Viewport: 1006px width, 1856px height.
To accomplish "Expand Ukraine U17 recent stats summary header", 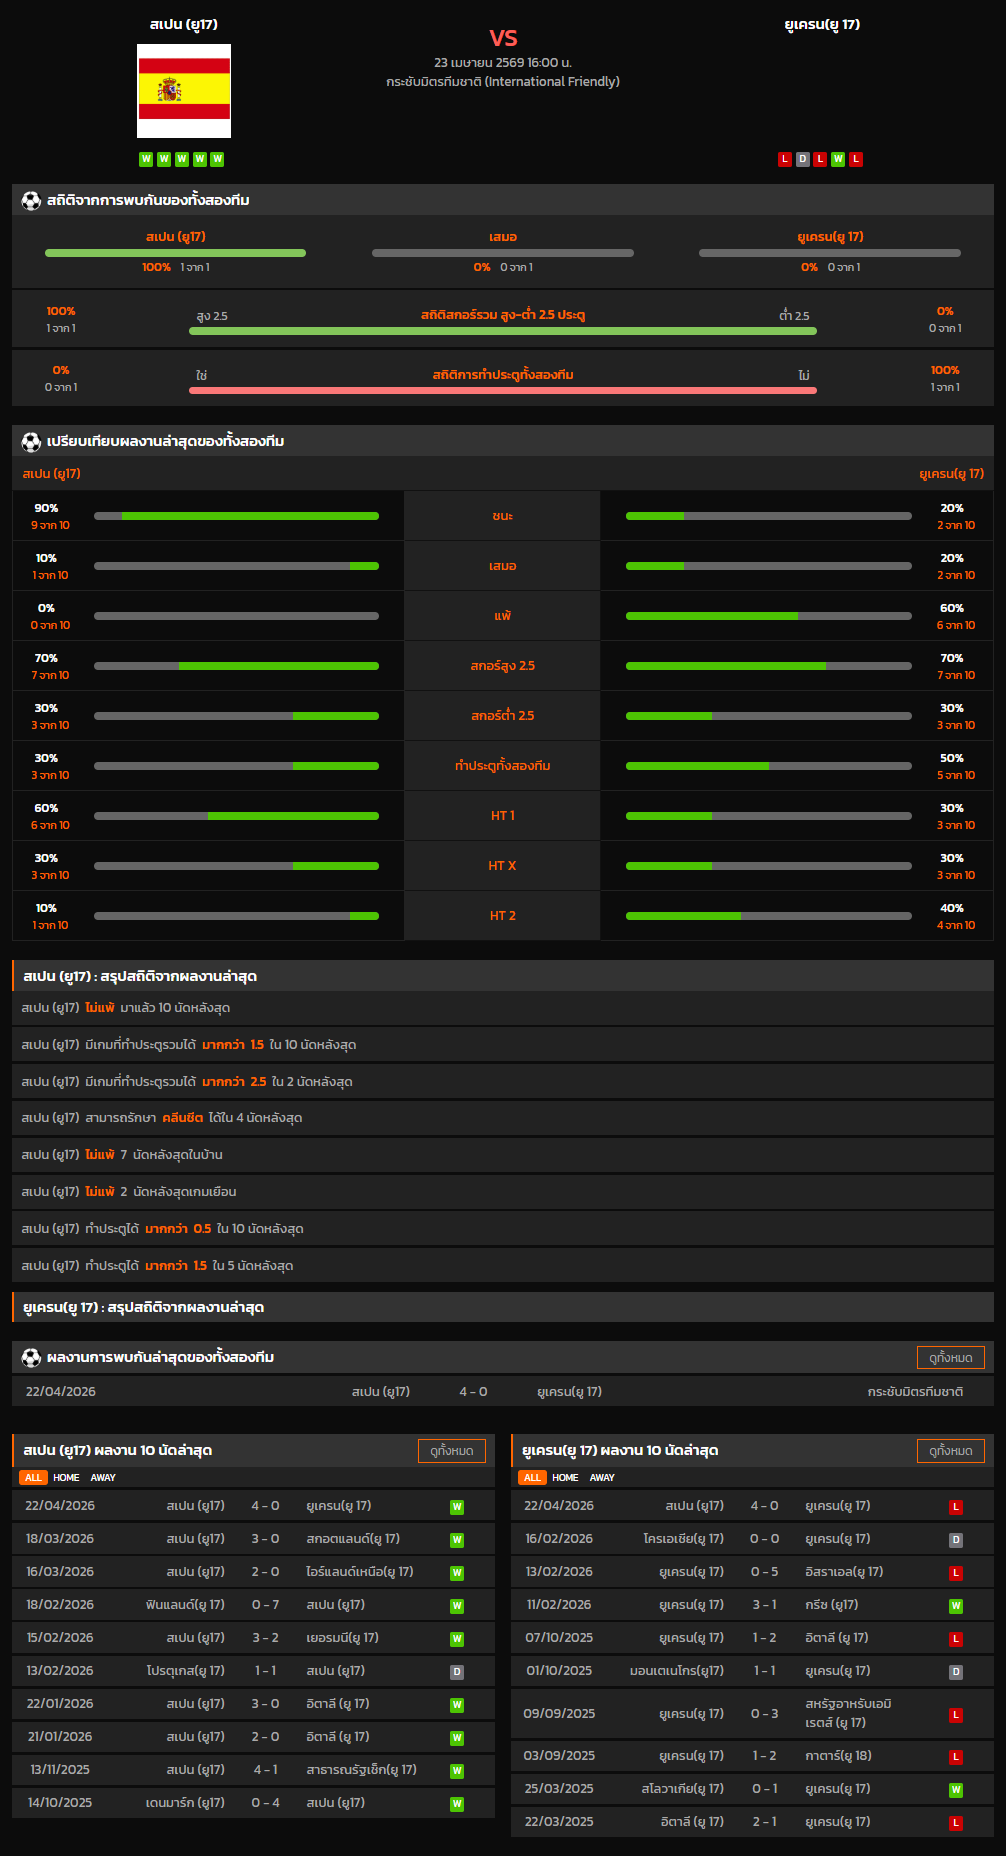I will [502, 1308].
